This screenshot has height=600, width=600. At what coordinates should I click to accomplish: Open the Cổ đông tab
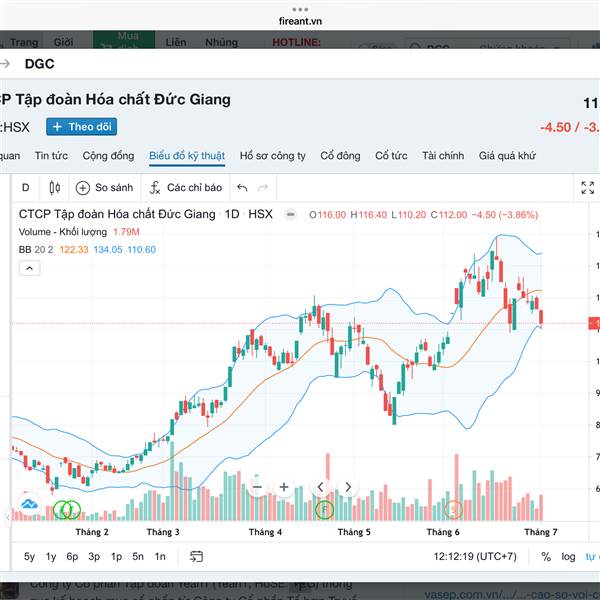click(x=341, y=156)
